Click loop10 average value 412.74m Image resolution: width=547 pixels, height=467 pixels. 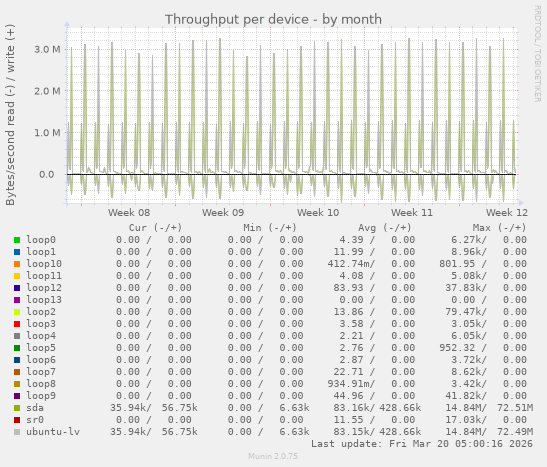(x=349, y=264)
